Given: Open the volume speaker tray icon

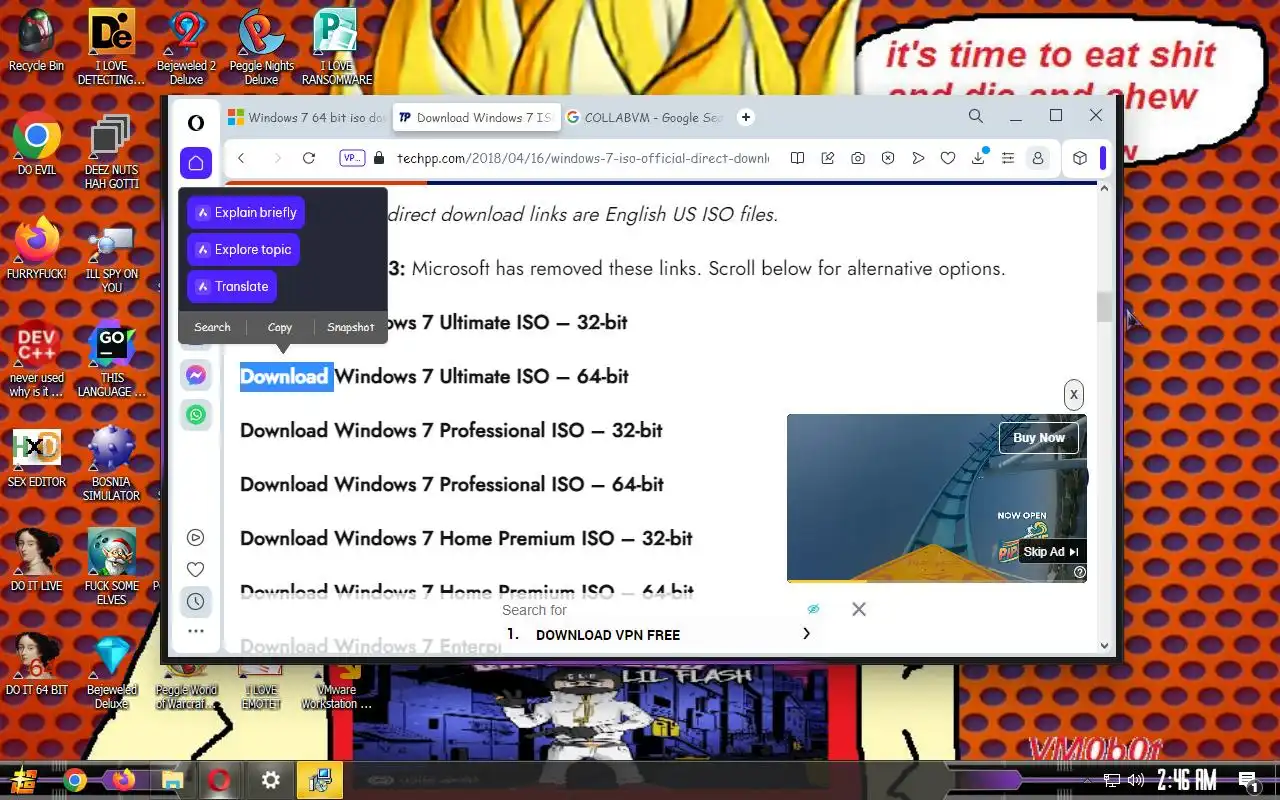Looking at the screenshot, I should [1135, 780].
